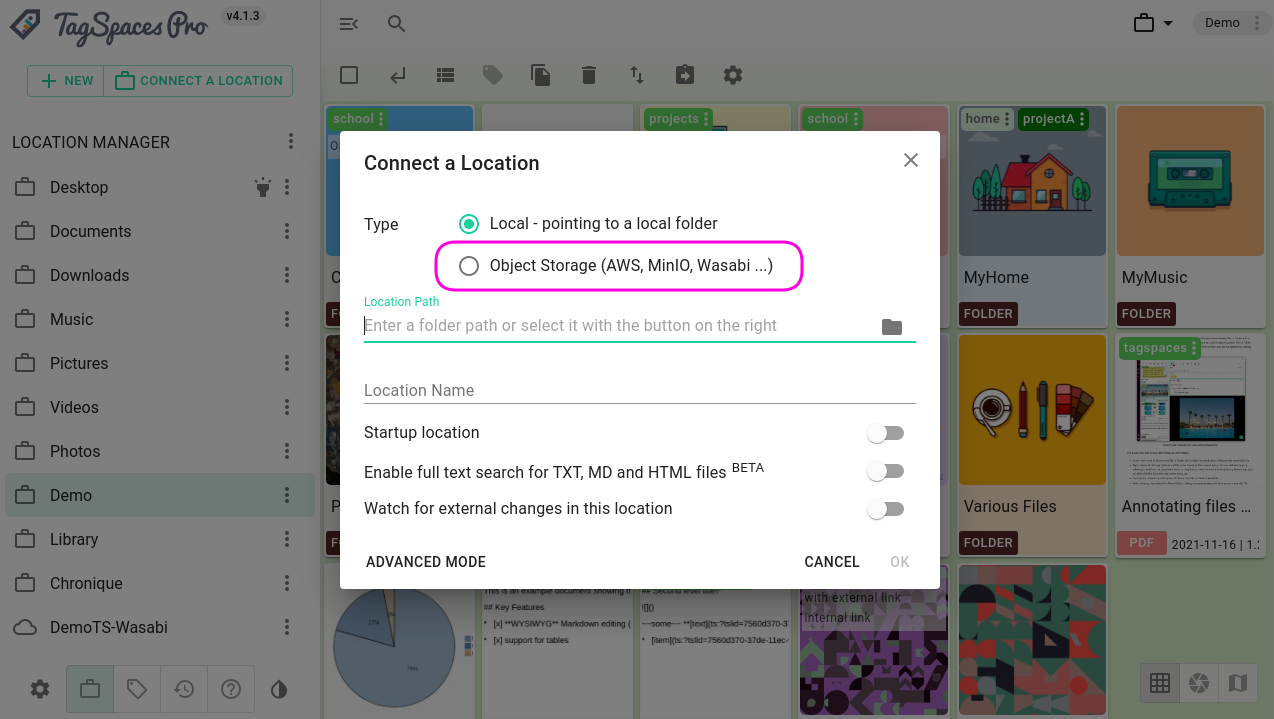Open Pictures location more options
The height and width of the screenshot is (719, 1274).
pyautogui.click(x=287, y=363)
